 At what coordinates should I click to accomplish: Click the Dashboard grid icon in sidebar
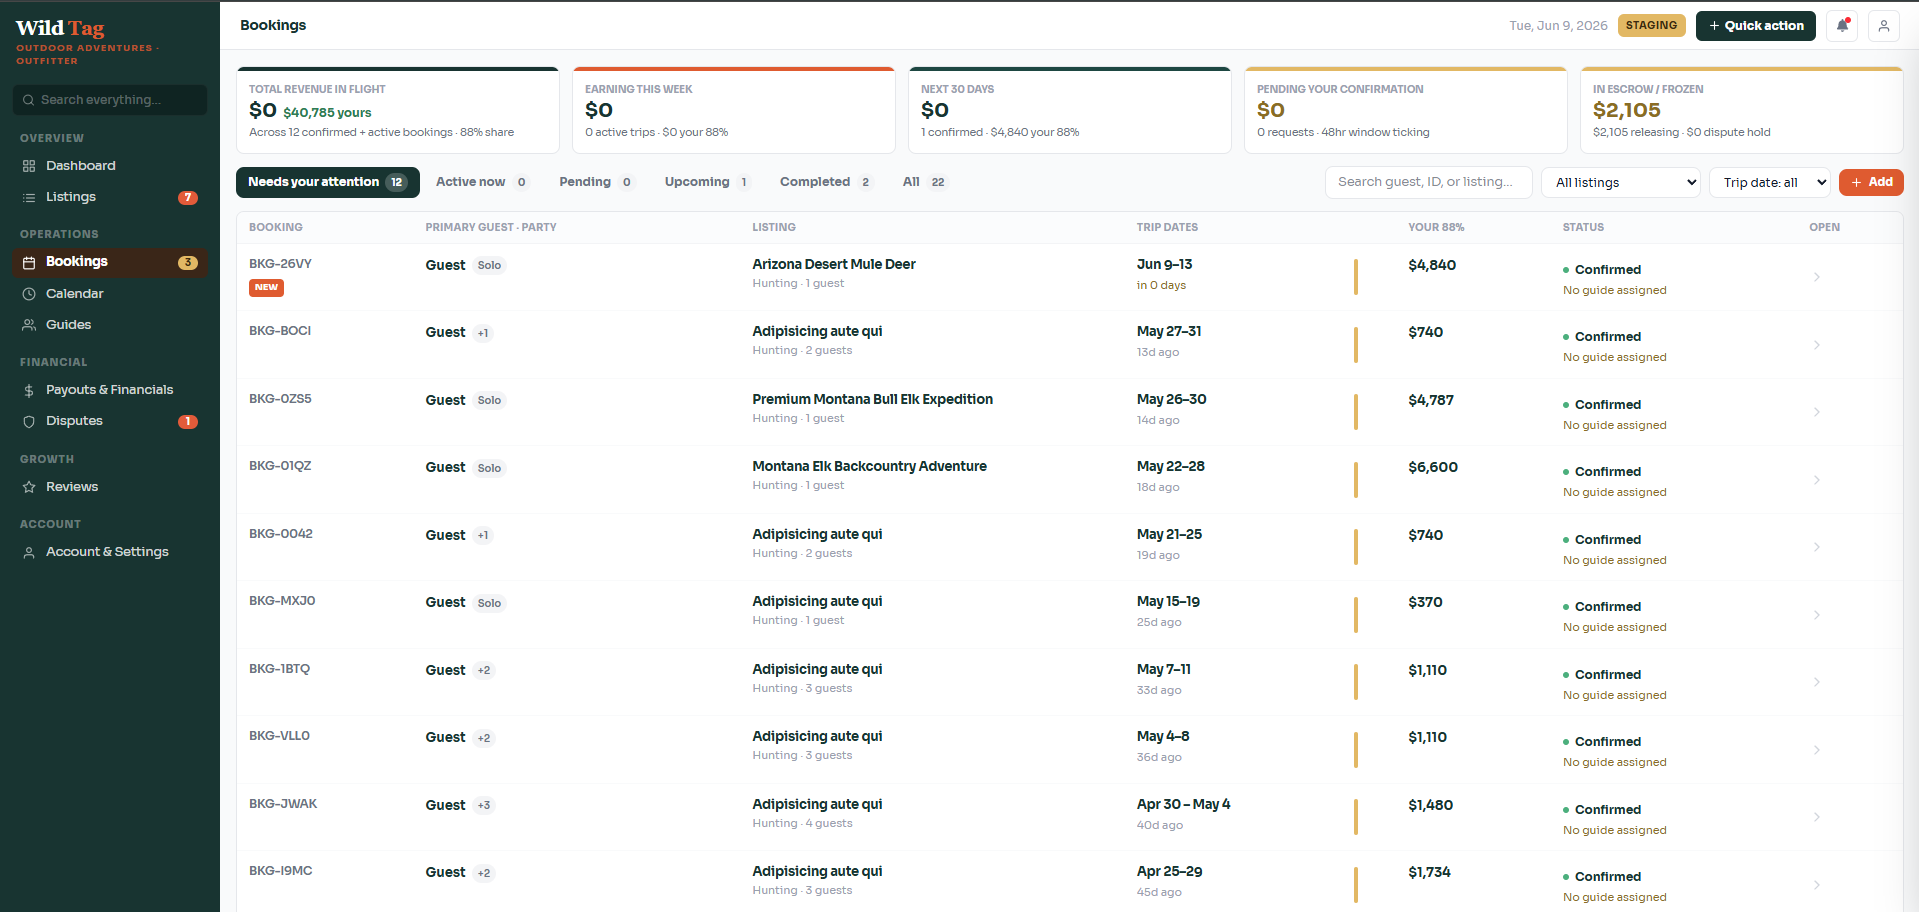(29, 166)
